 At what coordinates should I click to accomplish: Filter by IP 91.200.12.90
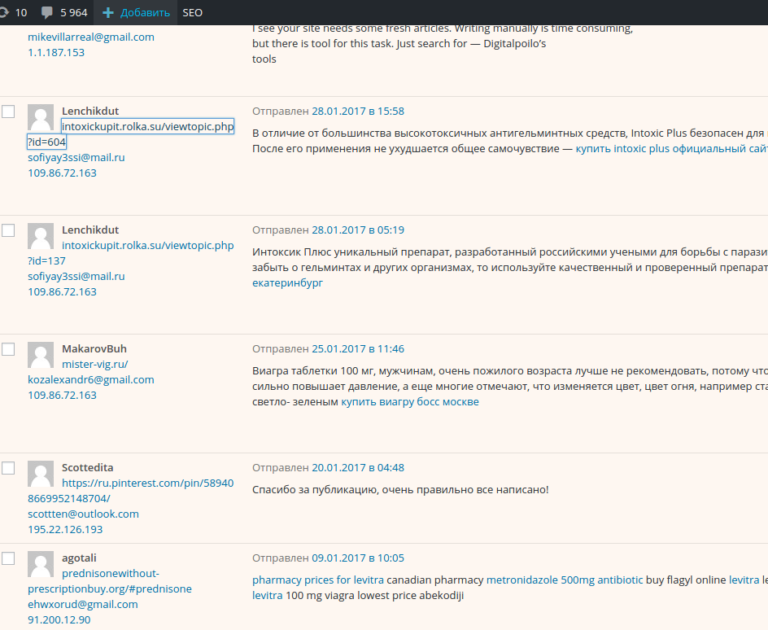[x=59, y=620]
